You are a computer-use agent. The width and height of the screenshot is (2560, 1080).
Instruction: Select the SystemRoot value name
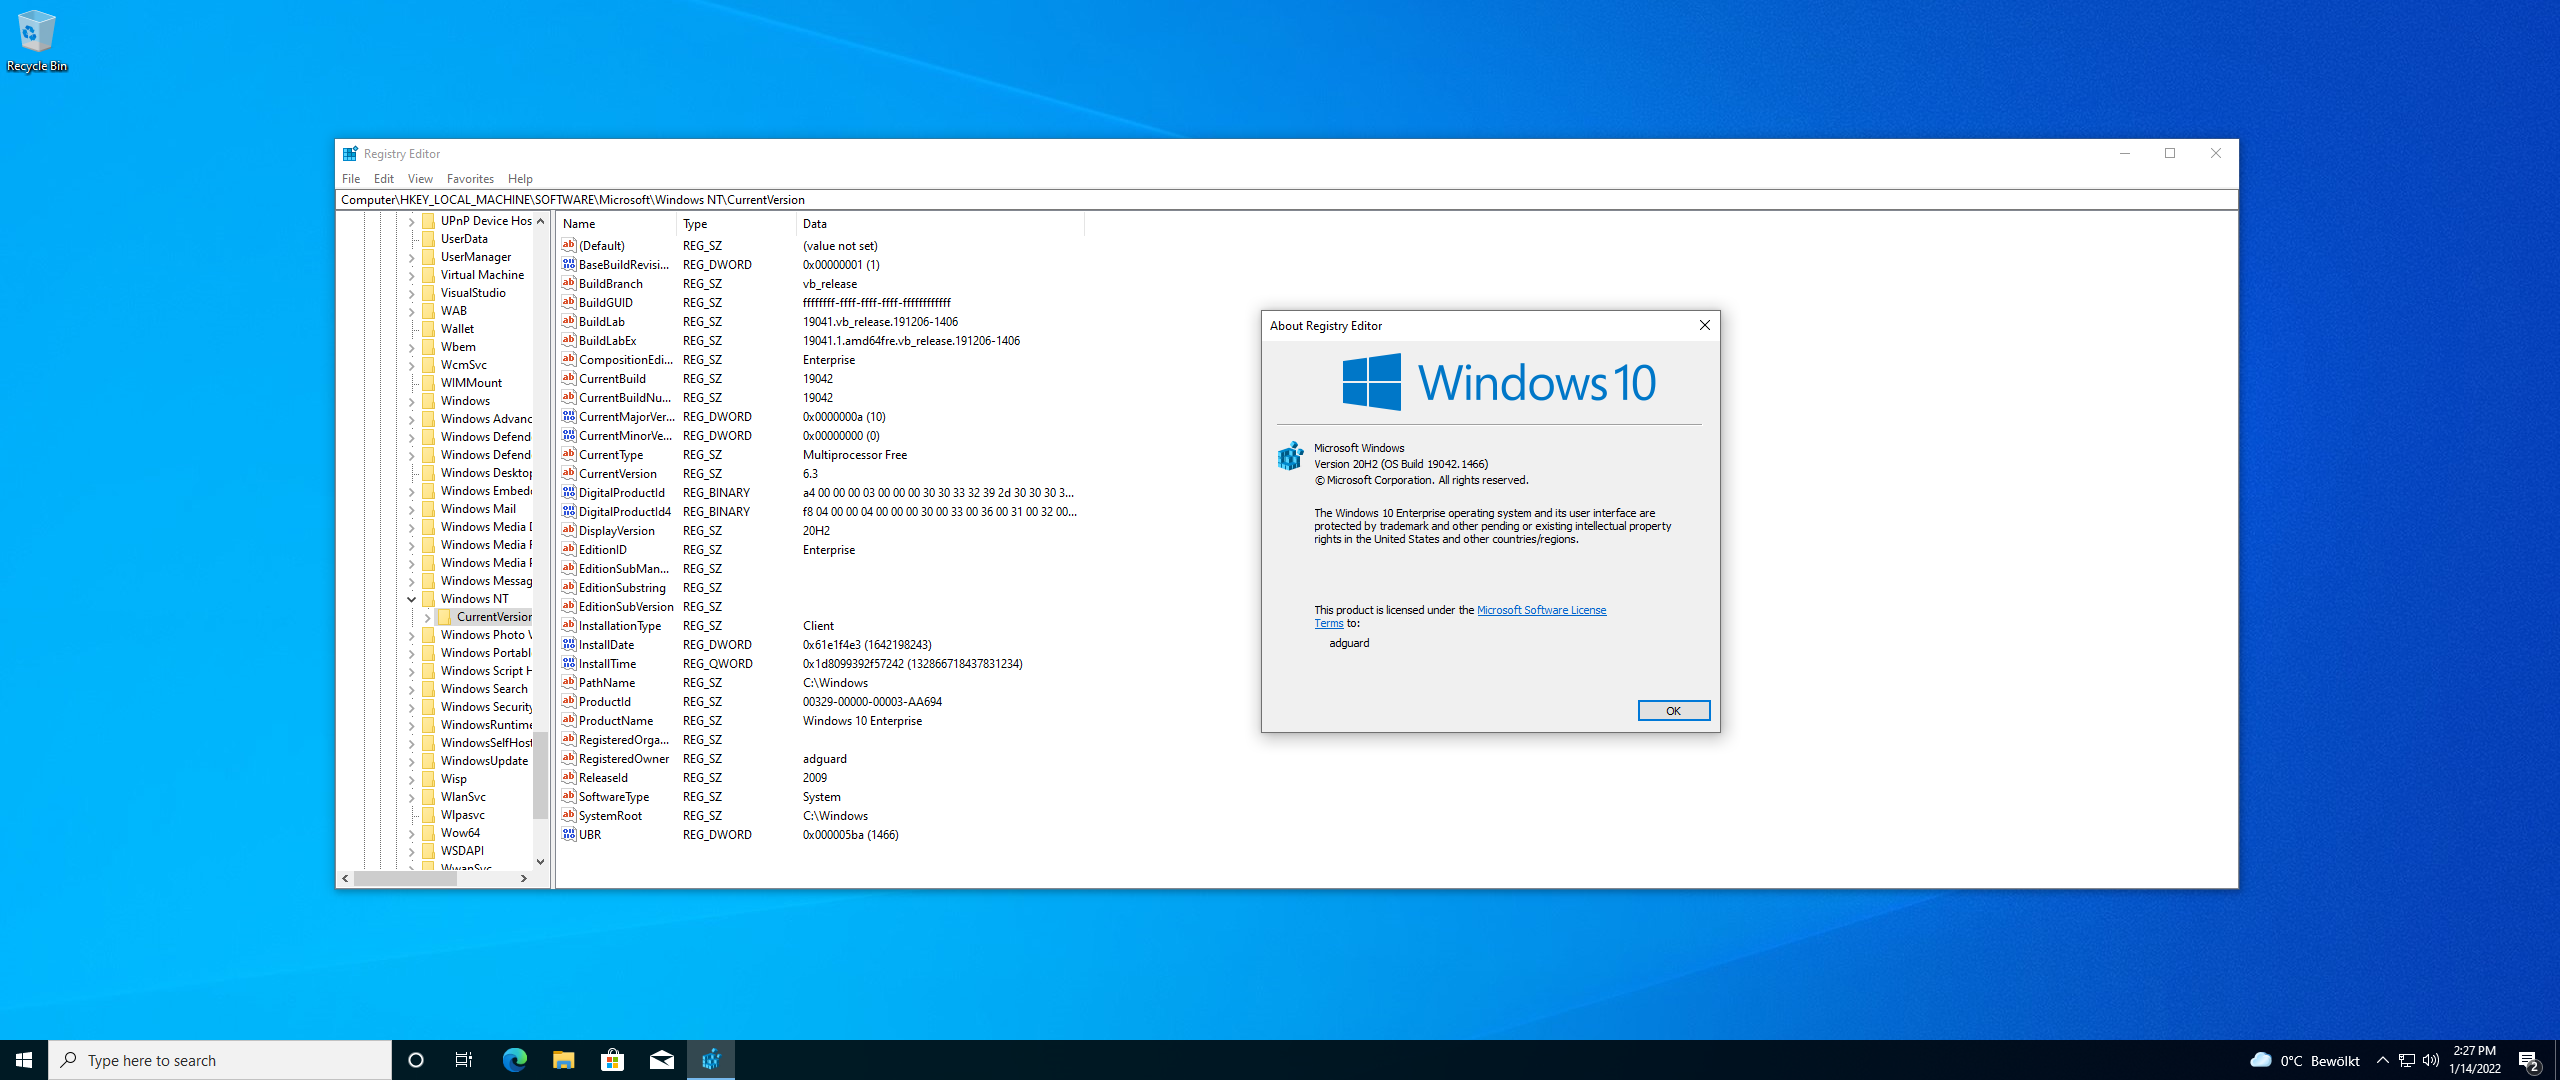coord(610,816)
